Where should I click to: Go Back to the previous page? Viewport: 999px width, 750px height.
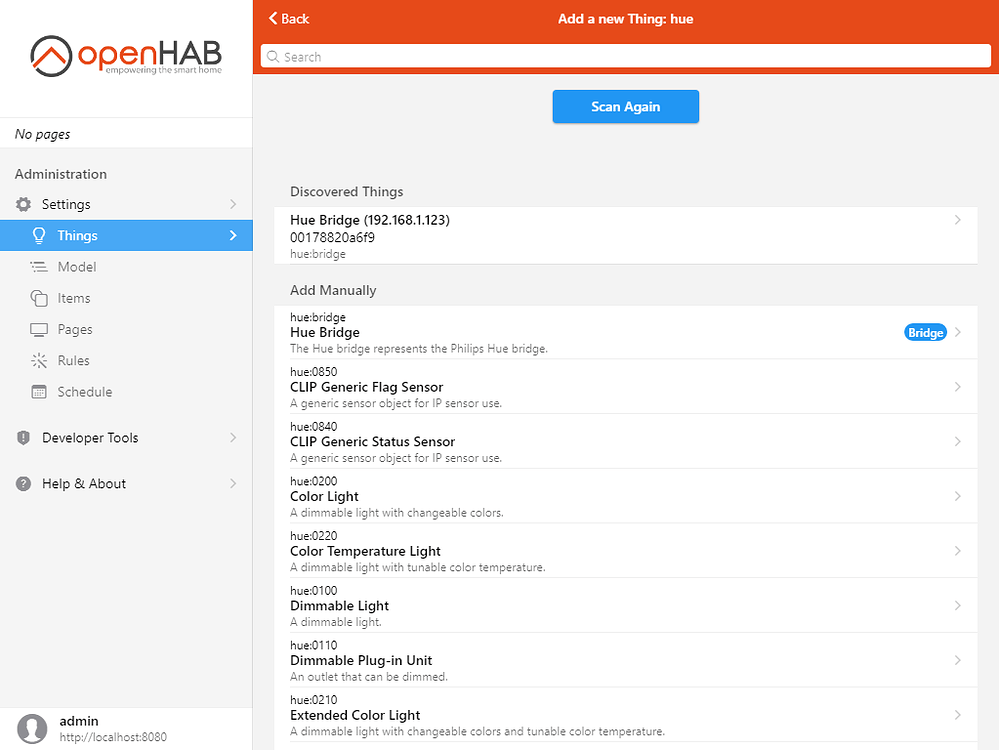288,18
